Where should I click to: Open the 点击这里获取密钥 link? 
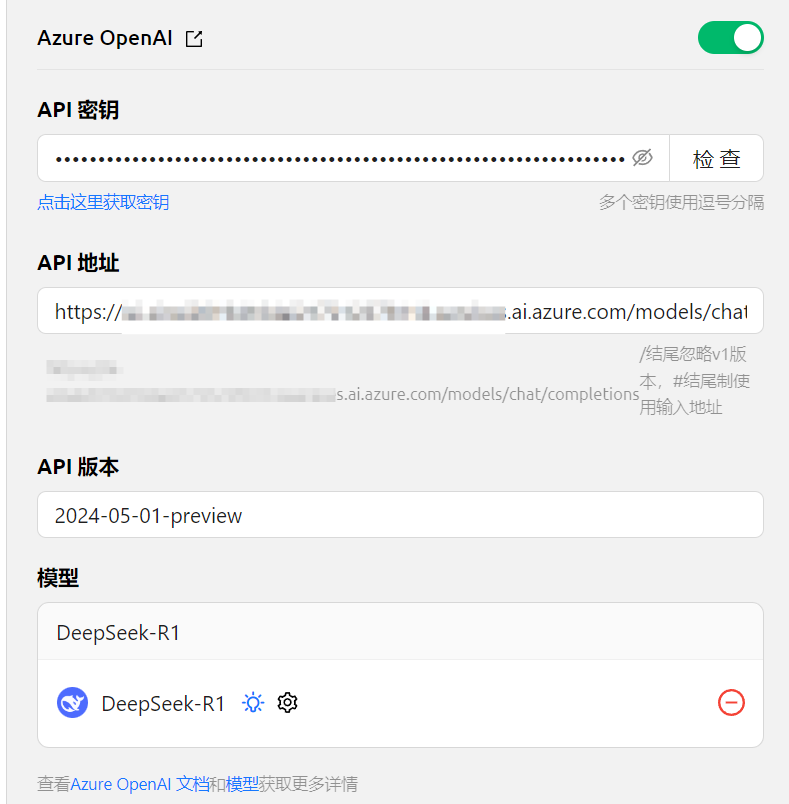(103, 202)
